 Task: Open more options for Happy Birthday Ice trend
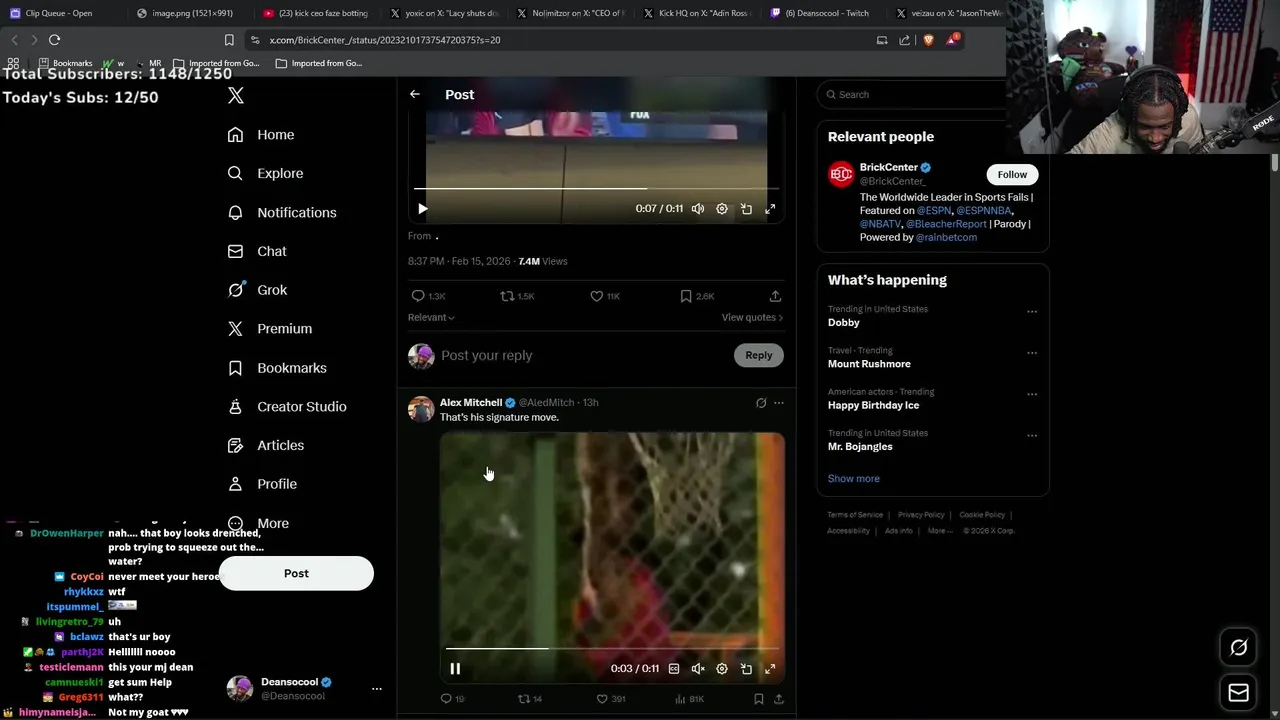(x=1032, y=394)
